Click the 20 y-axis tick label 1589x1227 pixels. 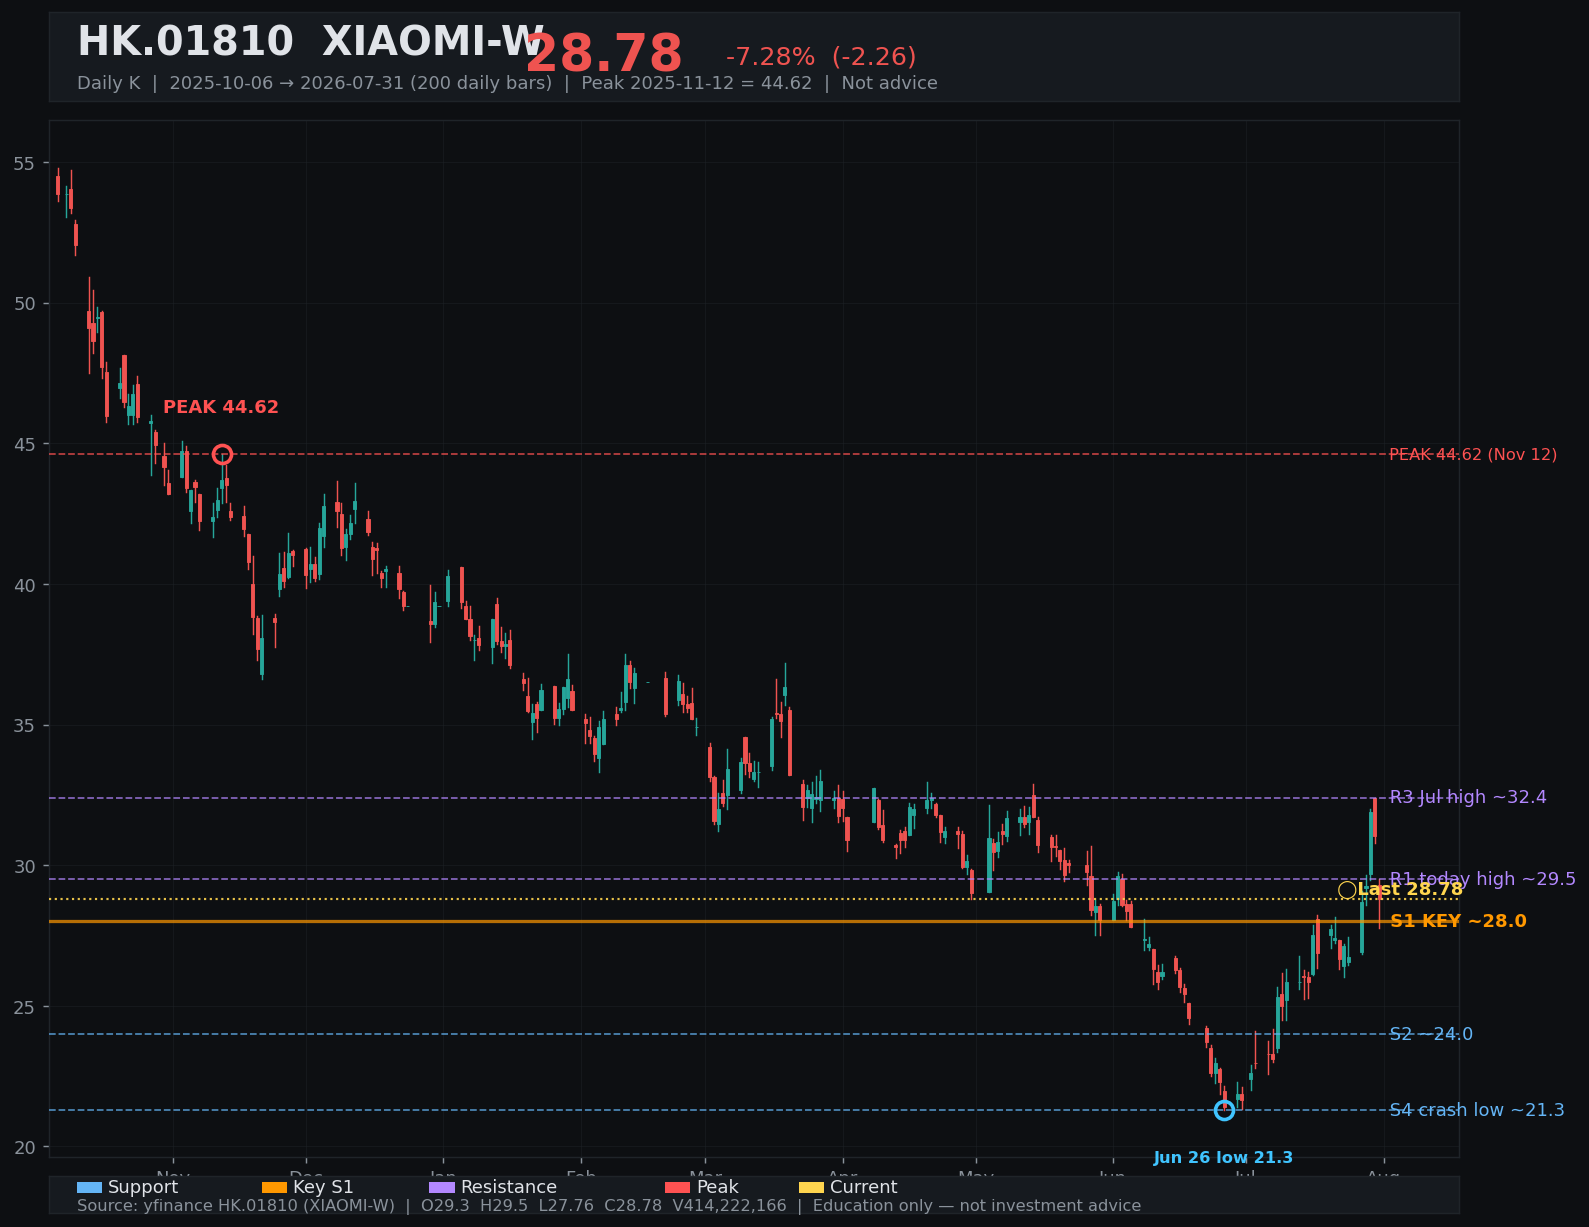click(24, 1147)
